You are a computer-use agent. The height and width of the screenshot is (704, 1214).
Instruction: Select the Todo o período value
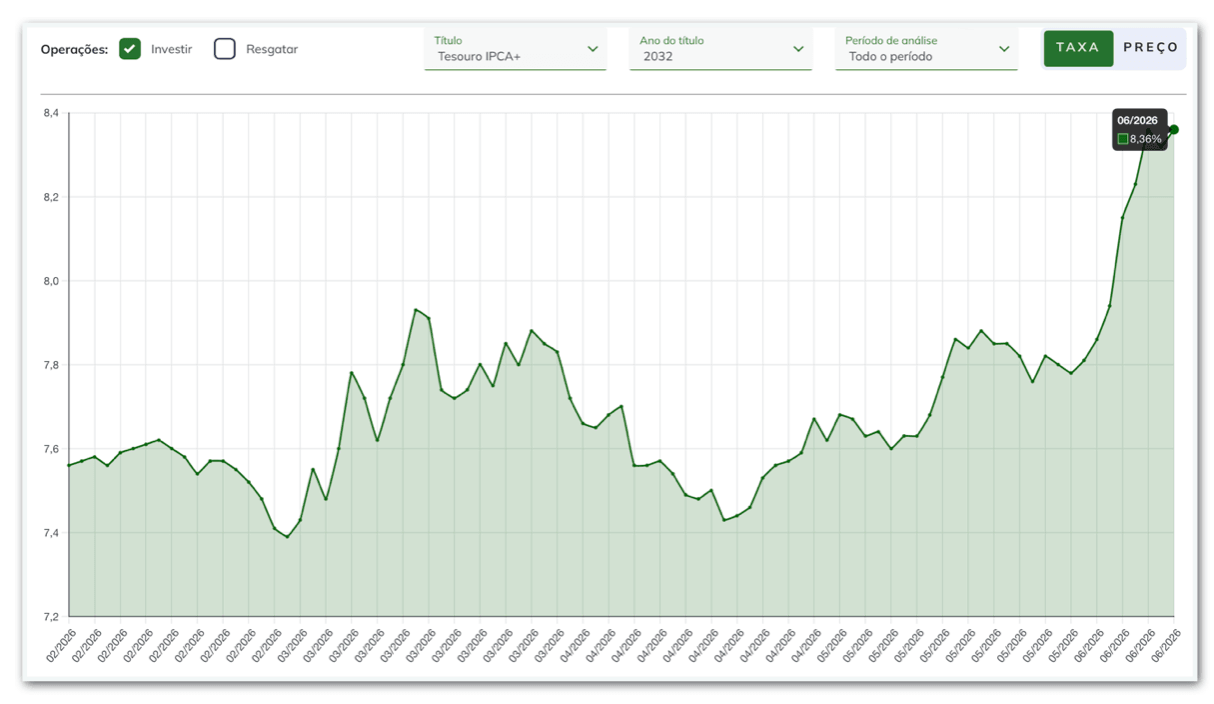pos(890,57)
